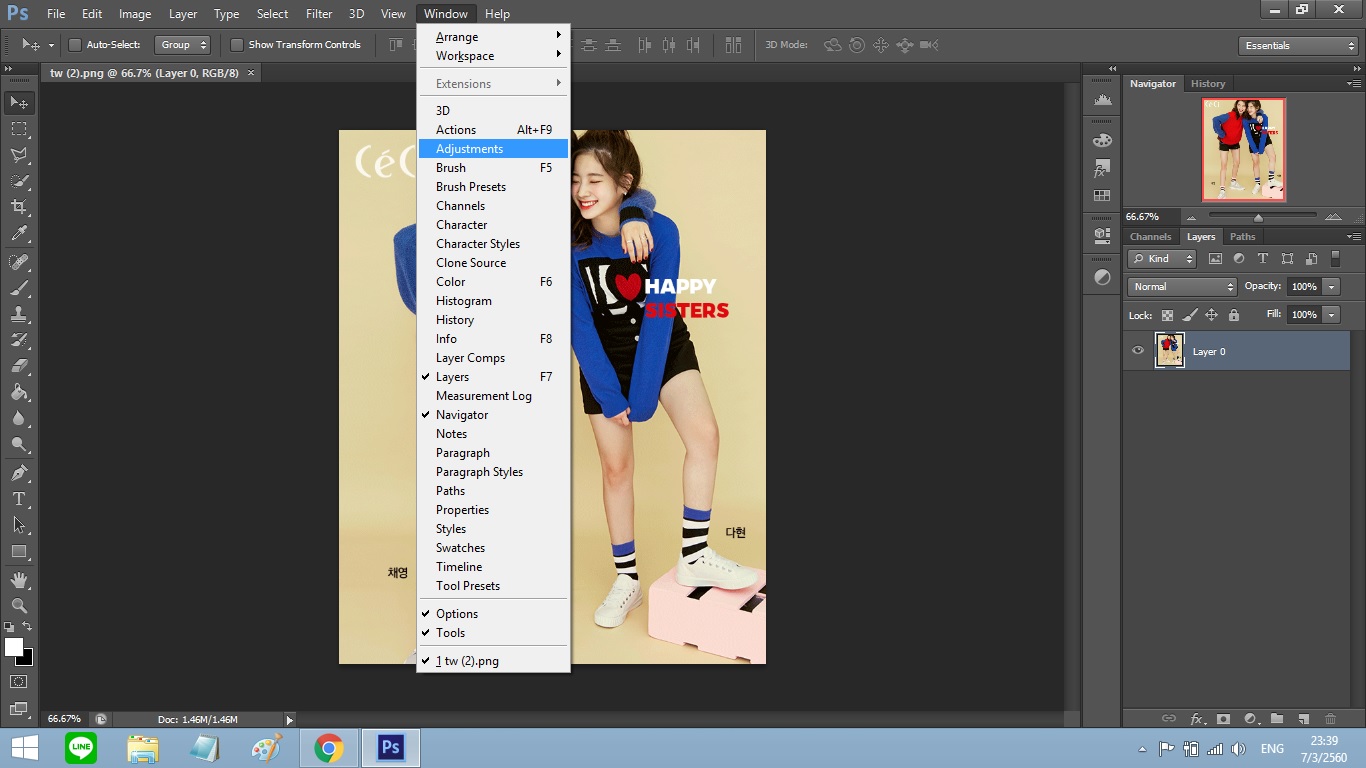The width and height of the screenshot is (1366, 768).
Task: Hide Layer 0 using eye icon
Action: (x=1138, y=351)
